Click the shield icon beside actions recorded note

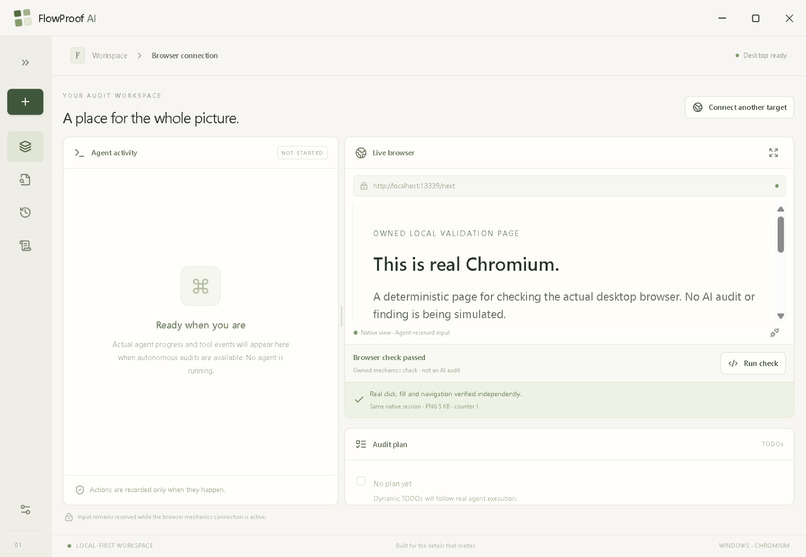[80, 490]
